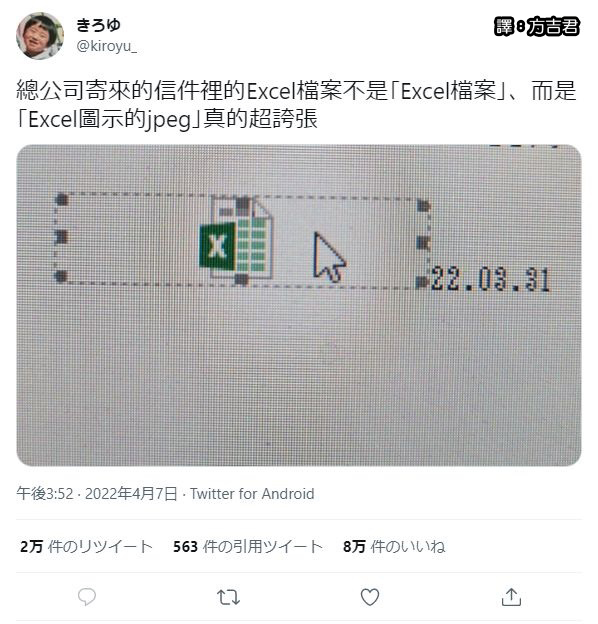Image resolution: width=598 pixels, height=624 pixels.
Task: Click the 22.03.31 date text in photo
Action: point(490,279)
